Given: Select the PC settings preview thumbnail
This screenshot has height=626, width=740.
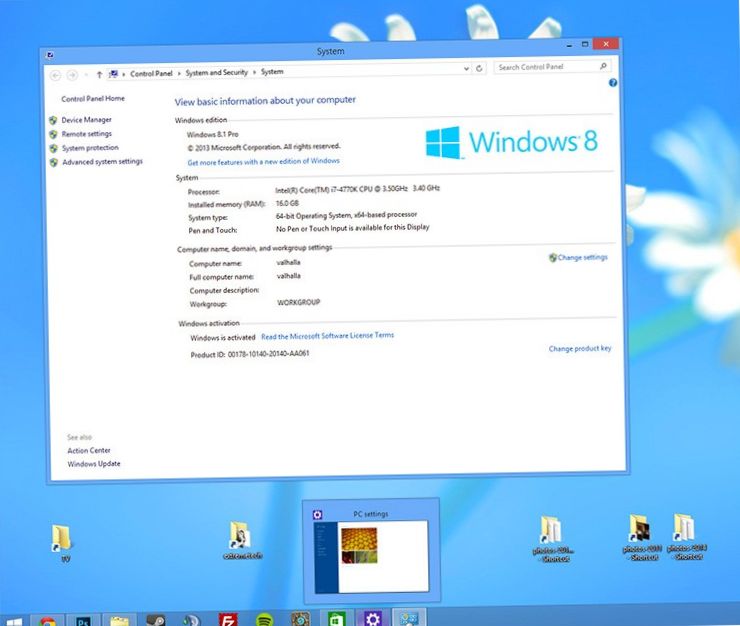Looking at the screenshot, I should (x=371, y=557).
